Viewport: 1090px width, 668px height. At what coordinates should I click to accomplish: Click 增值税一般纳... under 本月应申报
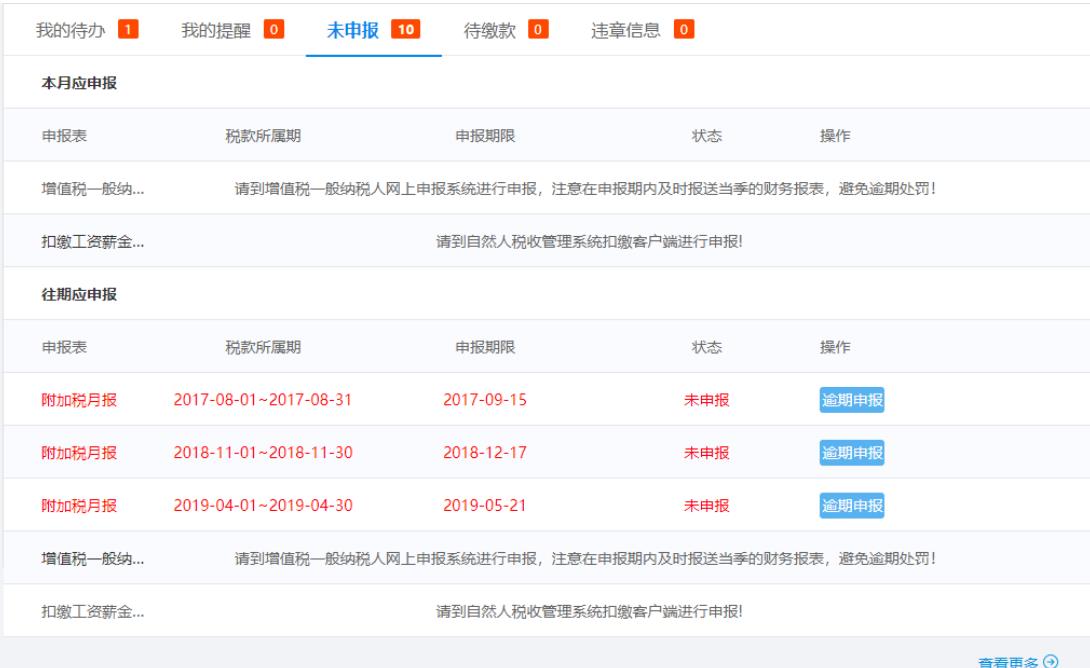click(x=92, y=188)
